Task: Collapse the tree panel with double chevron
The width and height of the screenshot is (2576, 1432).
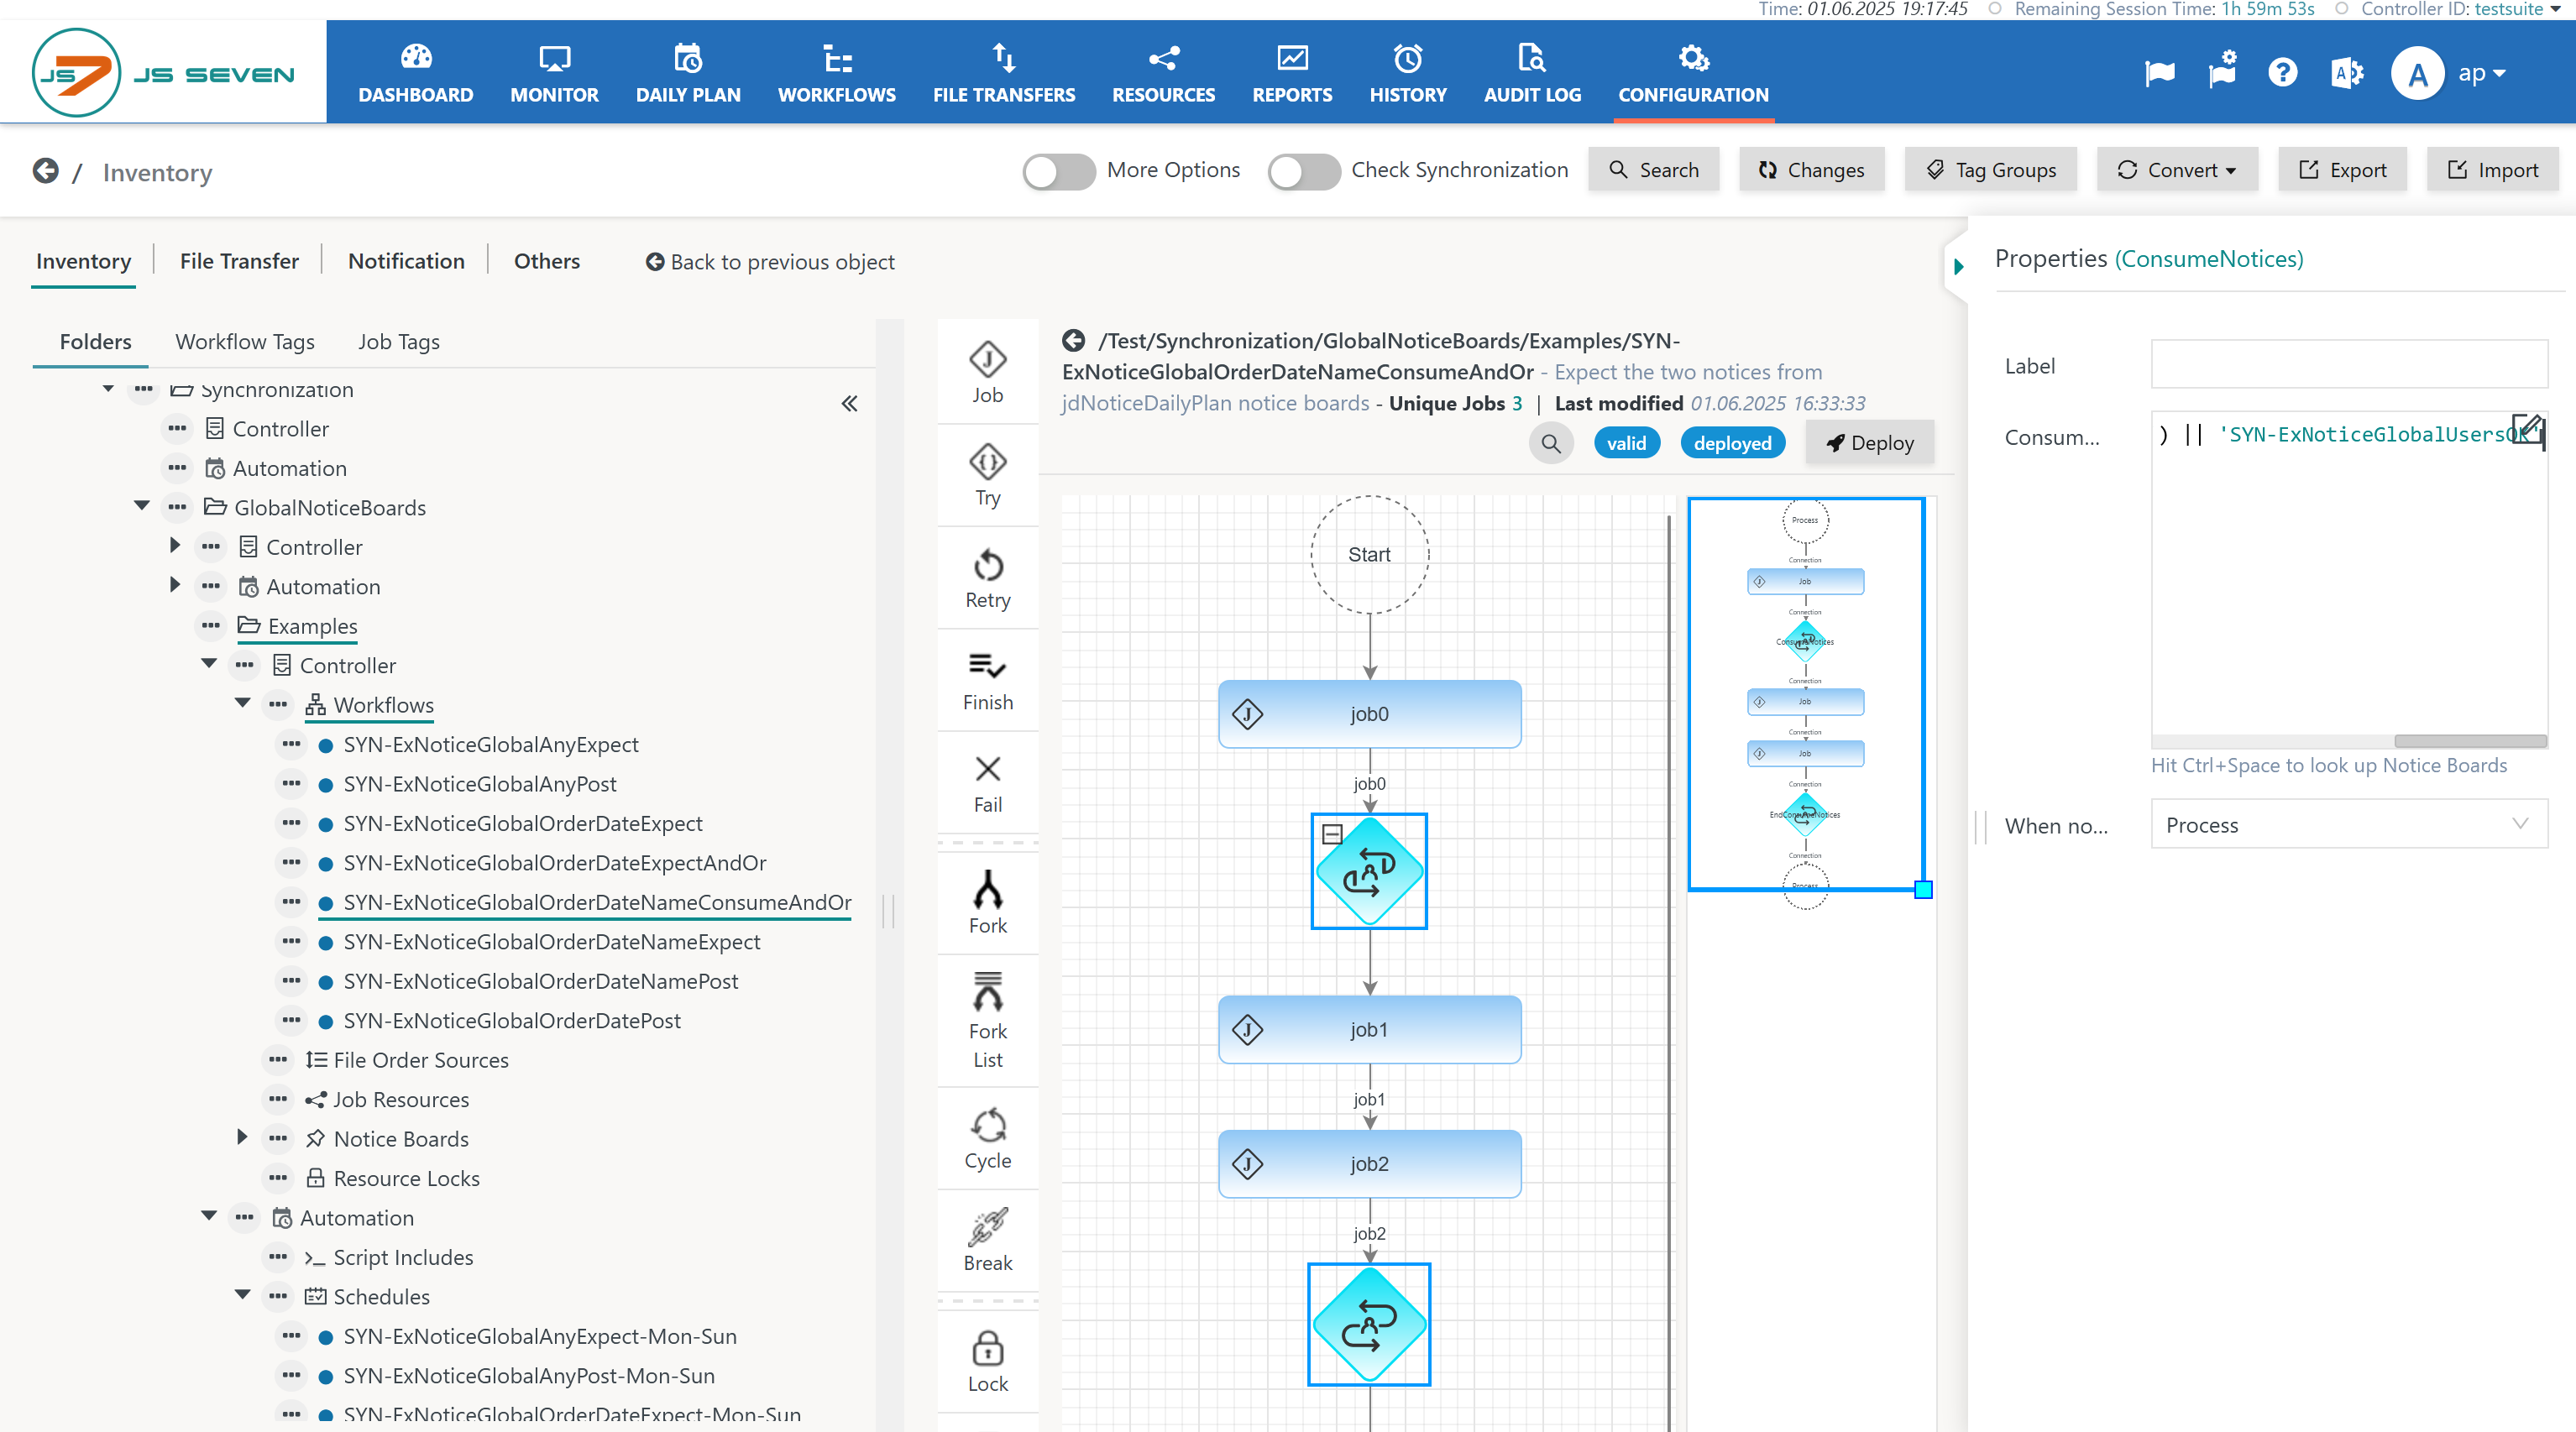Action: click(849, 404)
